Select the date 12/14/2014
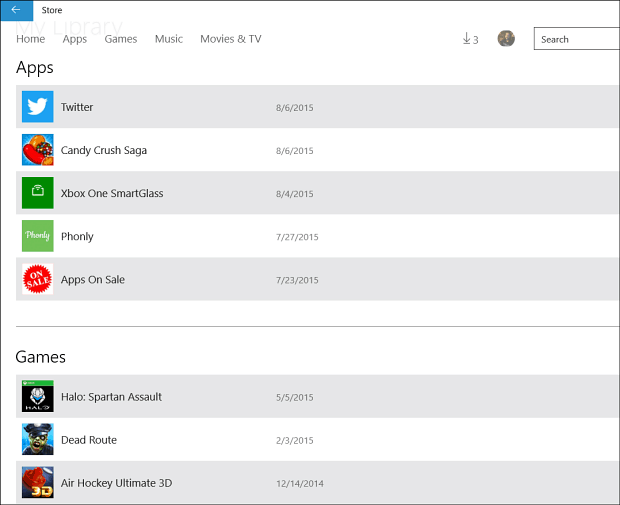 click(300, 483)
